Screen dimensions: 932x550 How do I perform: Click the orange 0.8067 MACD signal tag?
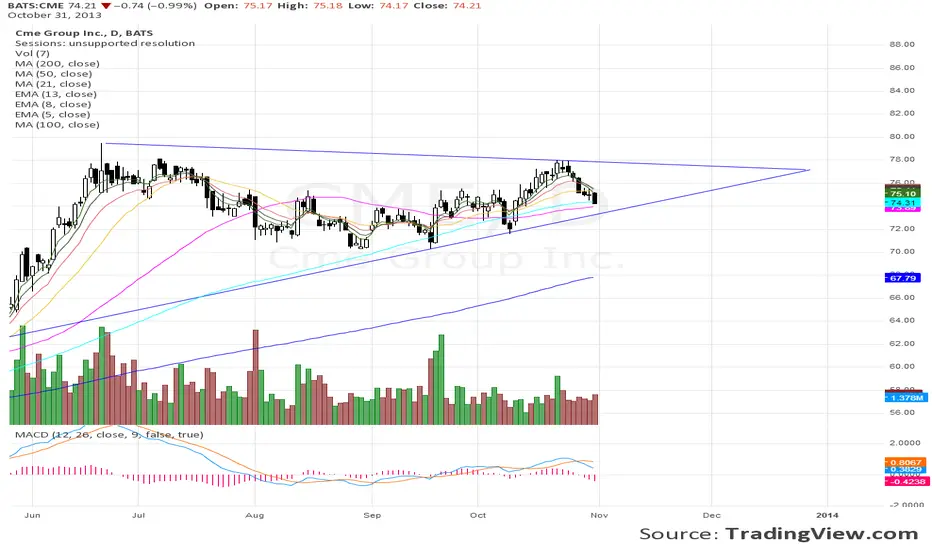point(906,462)
